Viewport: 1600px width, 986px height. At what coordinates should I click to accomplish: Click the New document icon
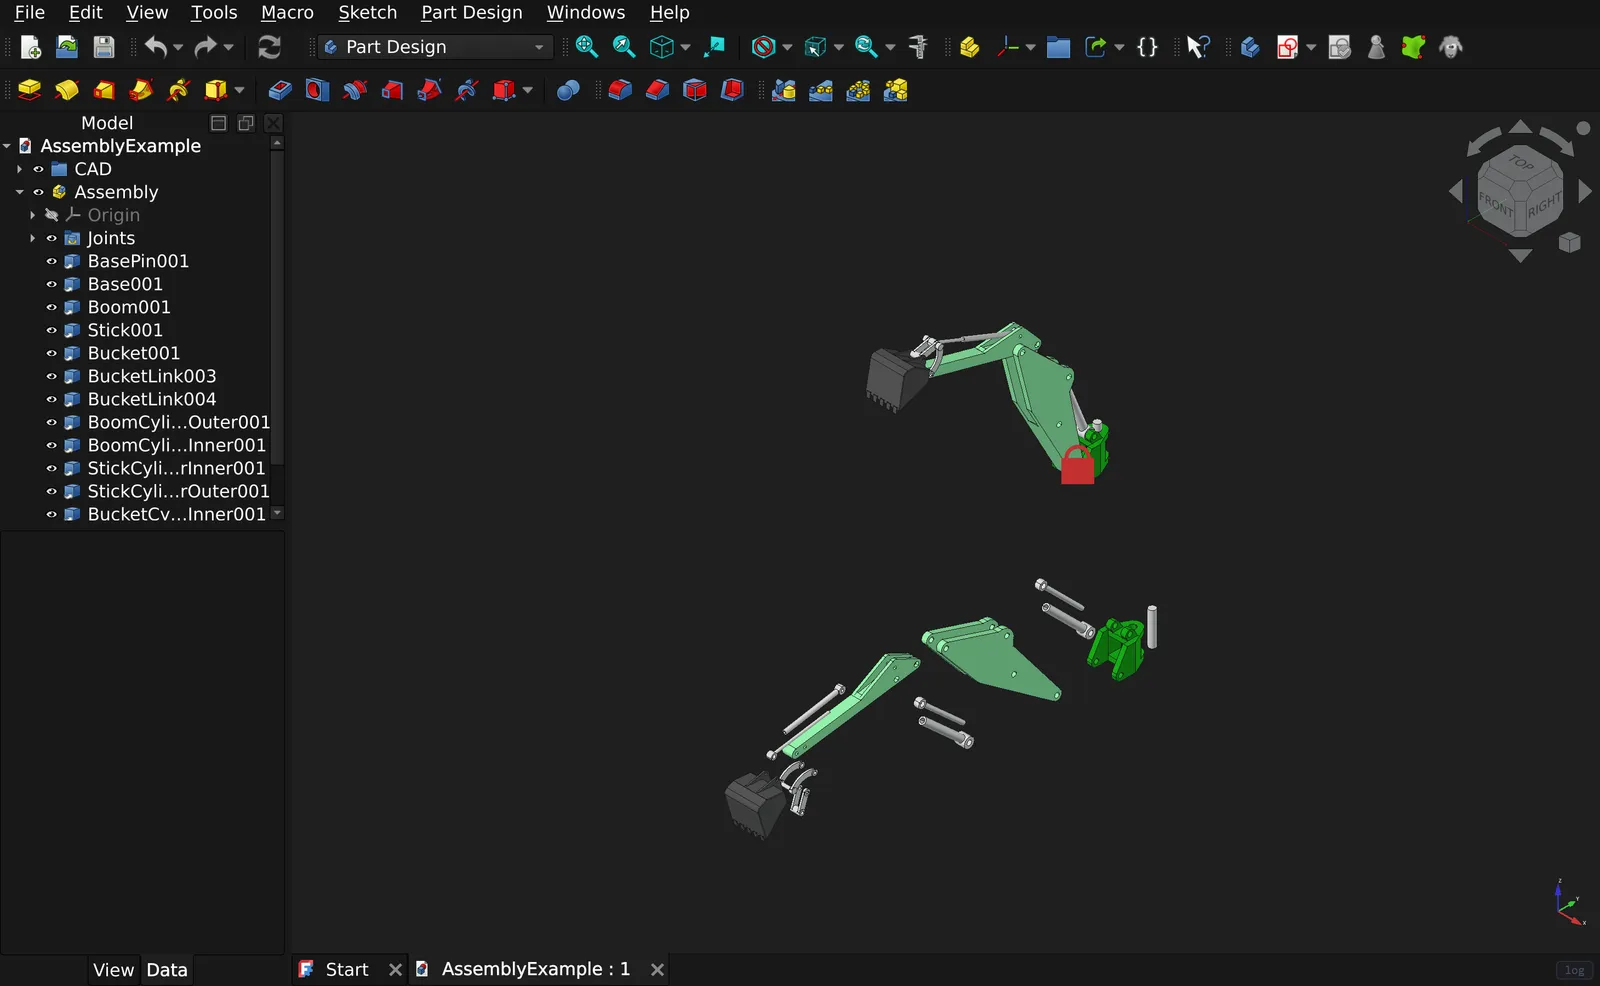pyautogui.click(x=30, y=47)
